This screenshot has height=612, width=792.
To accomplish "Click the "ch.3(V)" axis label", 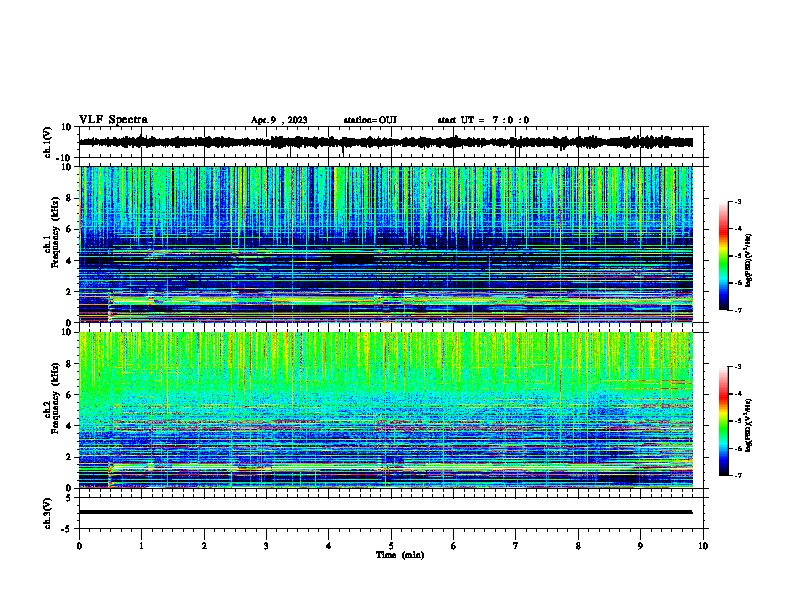I will (48, 513).
